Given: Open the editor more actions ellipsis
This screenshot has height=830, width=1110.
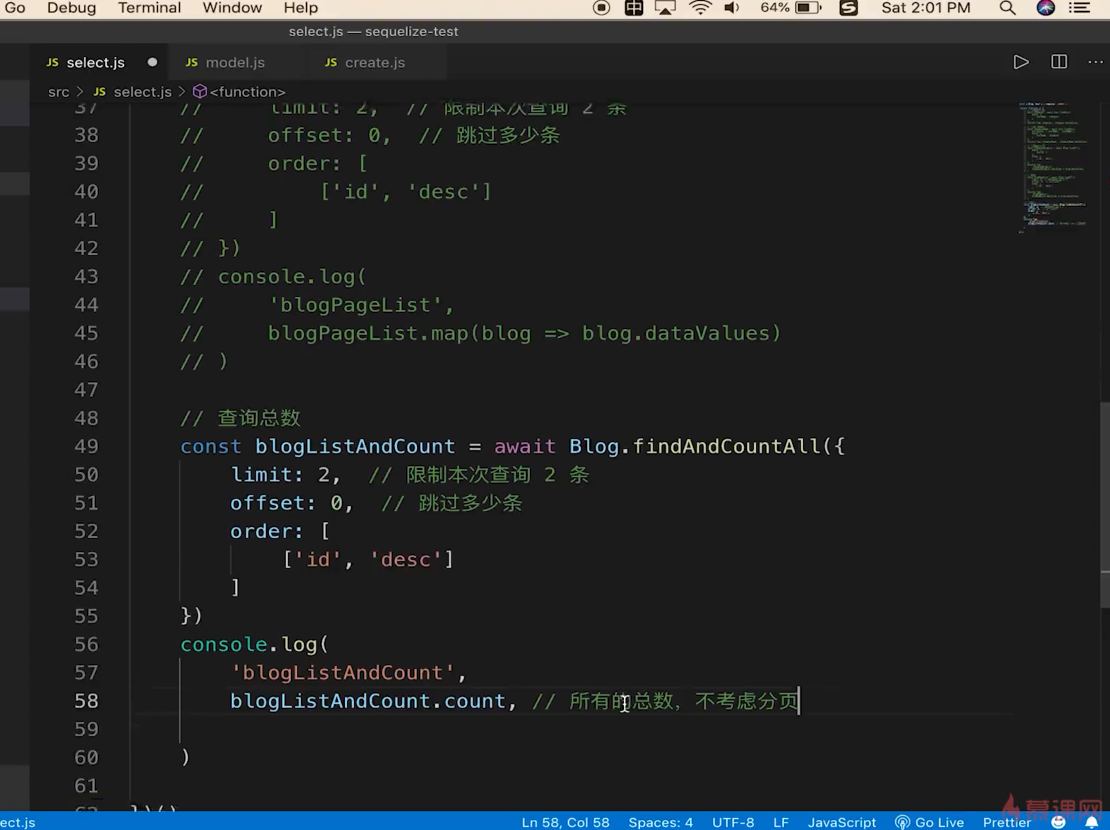Looking at the screenshot, I should (1095, 62).
